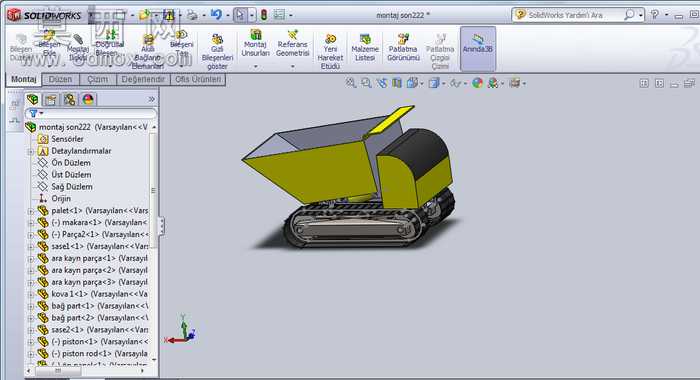Click the feature tree horizontal scrollbar
This screenshot has height=380, width=700.
85,371
